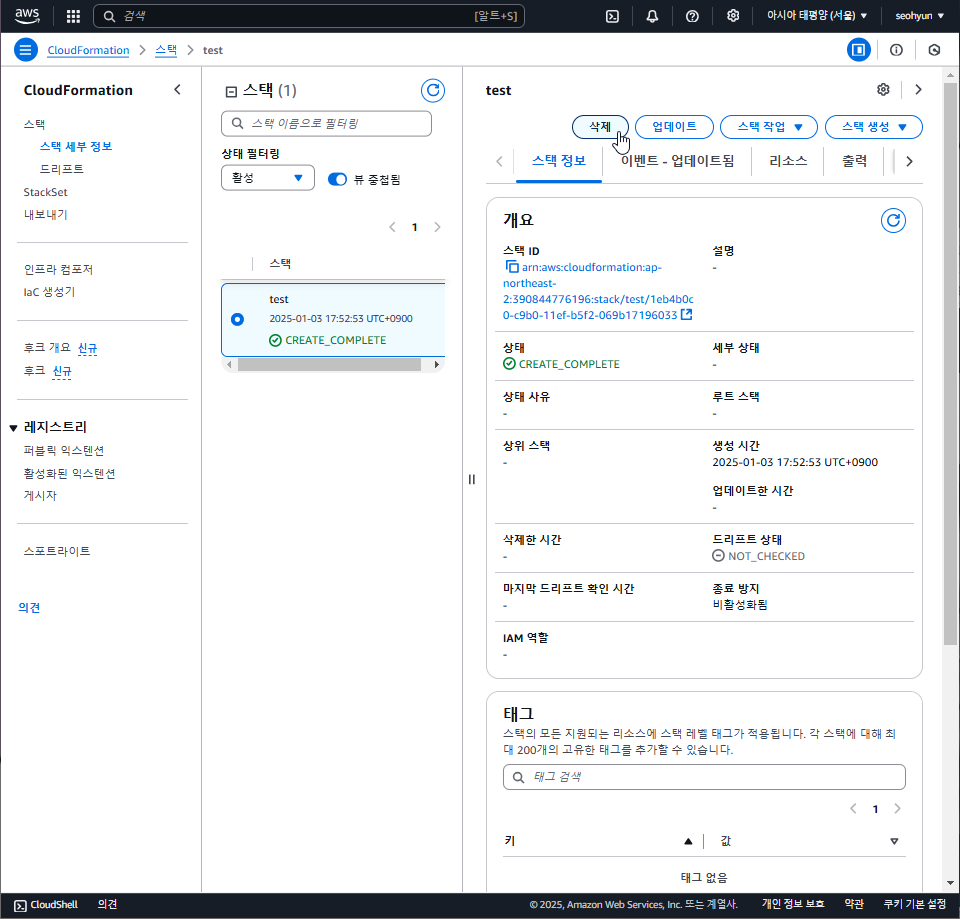
Task: Collapse the CloudFormation navigation pane
Action: [x=178, y=90]
